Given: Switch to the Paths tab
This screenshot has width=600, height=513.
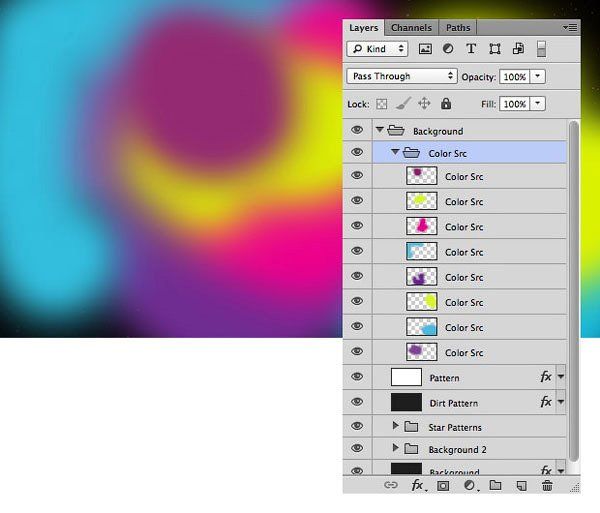Looking at the screenshot, I should (458, 28).
